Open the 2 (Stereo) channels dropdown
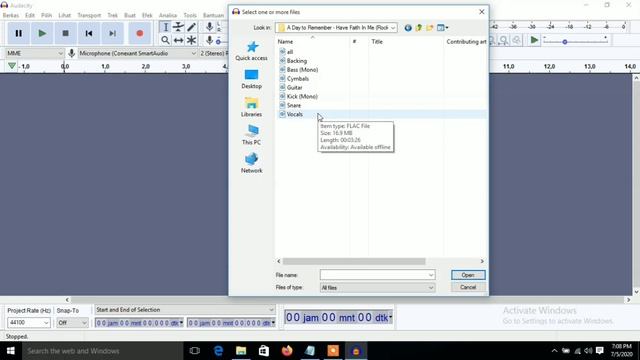The image size is (640, 360). tap(213, 53)
